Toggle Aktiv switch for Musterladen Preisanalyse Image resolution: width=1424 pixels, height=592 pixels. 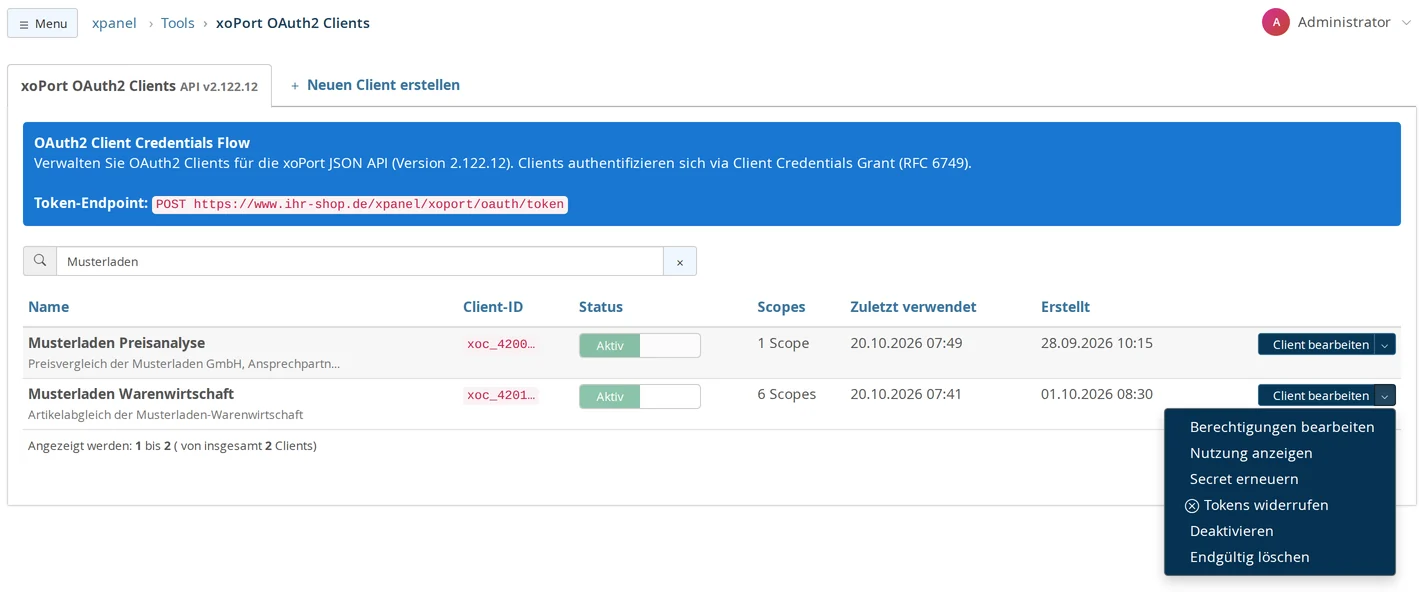pos(640,345)
